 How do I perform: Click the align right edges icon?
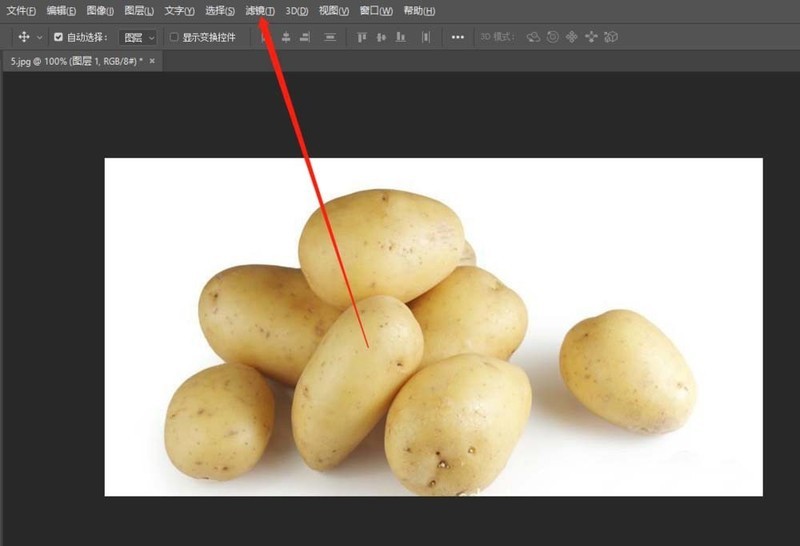pos(304,37)
